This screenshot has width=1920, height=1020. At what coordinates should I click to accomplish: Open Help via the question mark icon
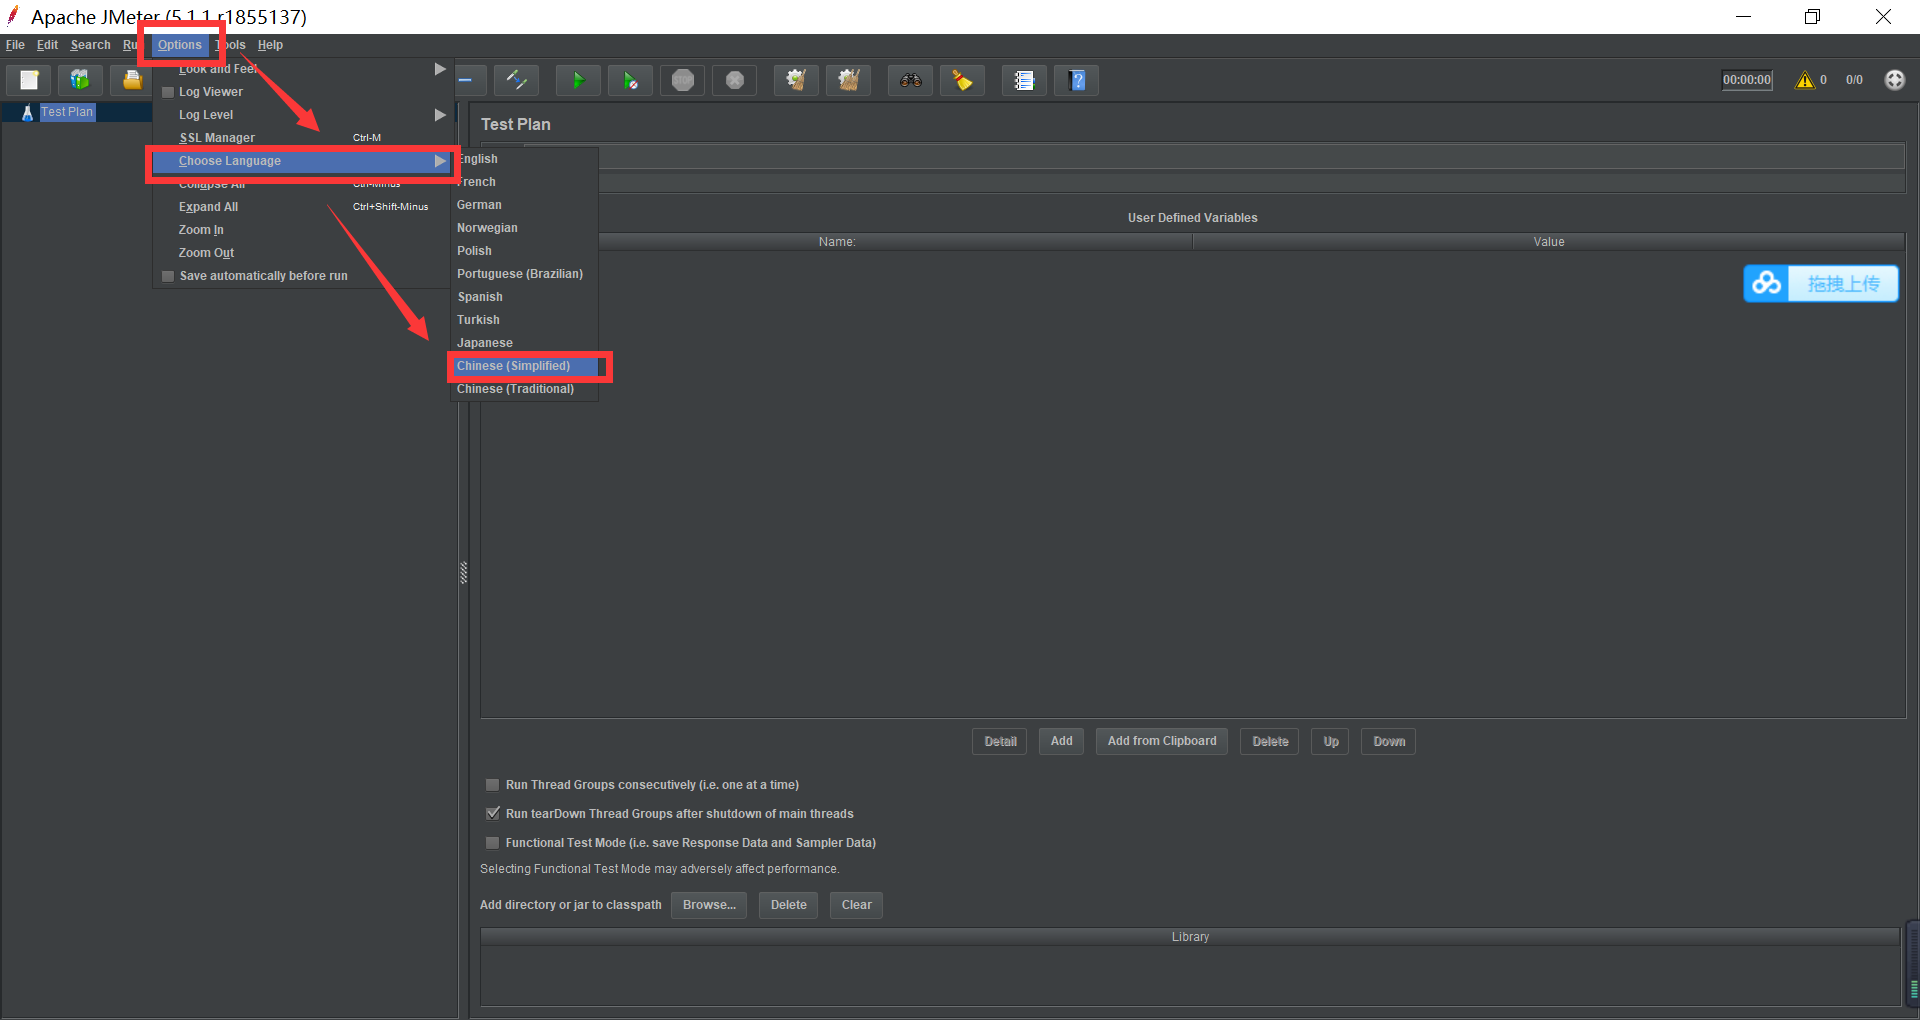(x=1076, y=80)
